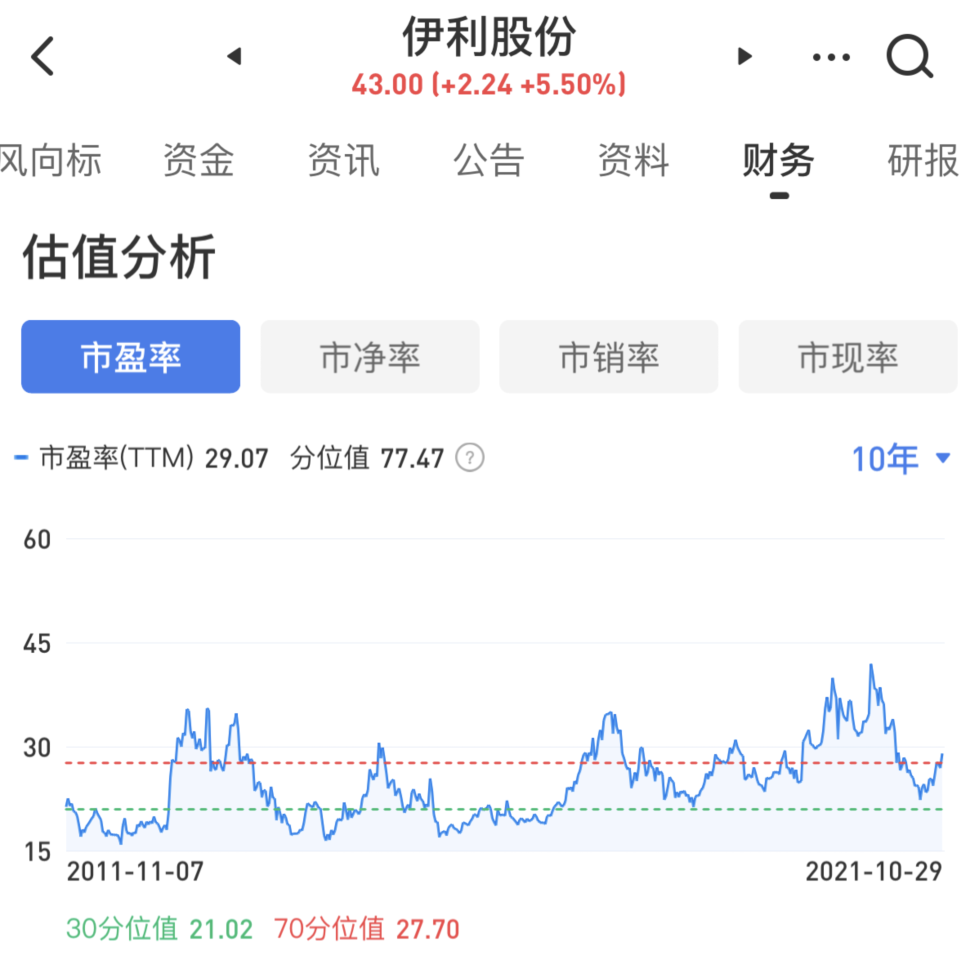Tap the y-axis label 15

37,852
